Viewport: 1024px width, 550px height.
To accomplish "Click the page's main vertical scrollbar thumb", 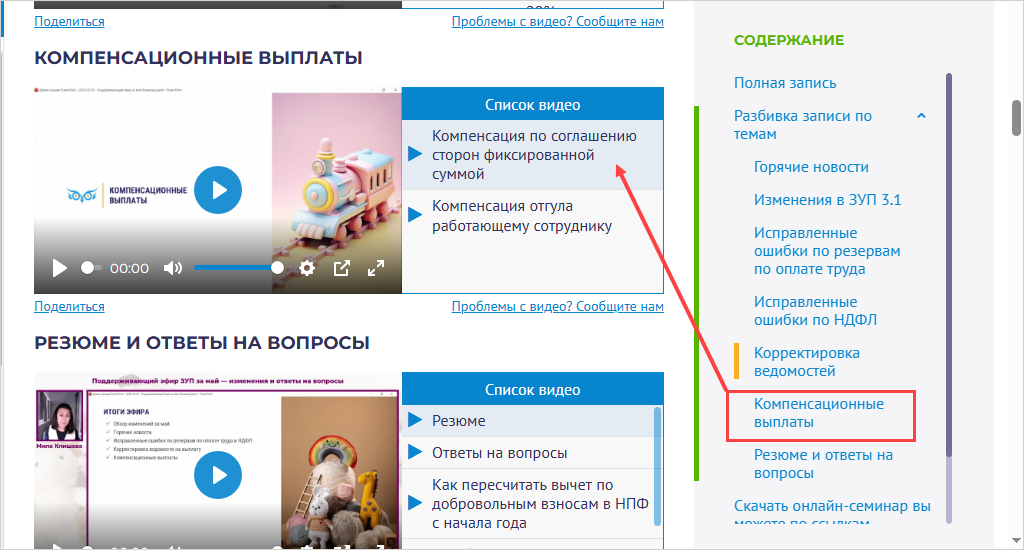I will tap(1016, 118).
